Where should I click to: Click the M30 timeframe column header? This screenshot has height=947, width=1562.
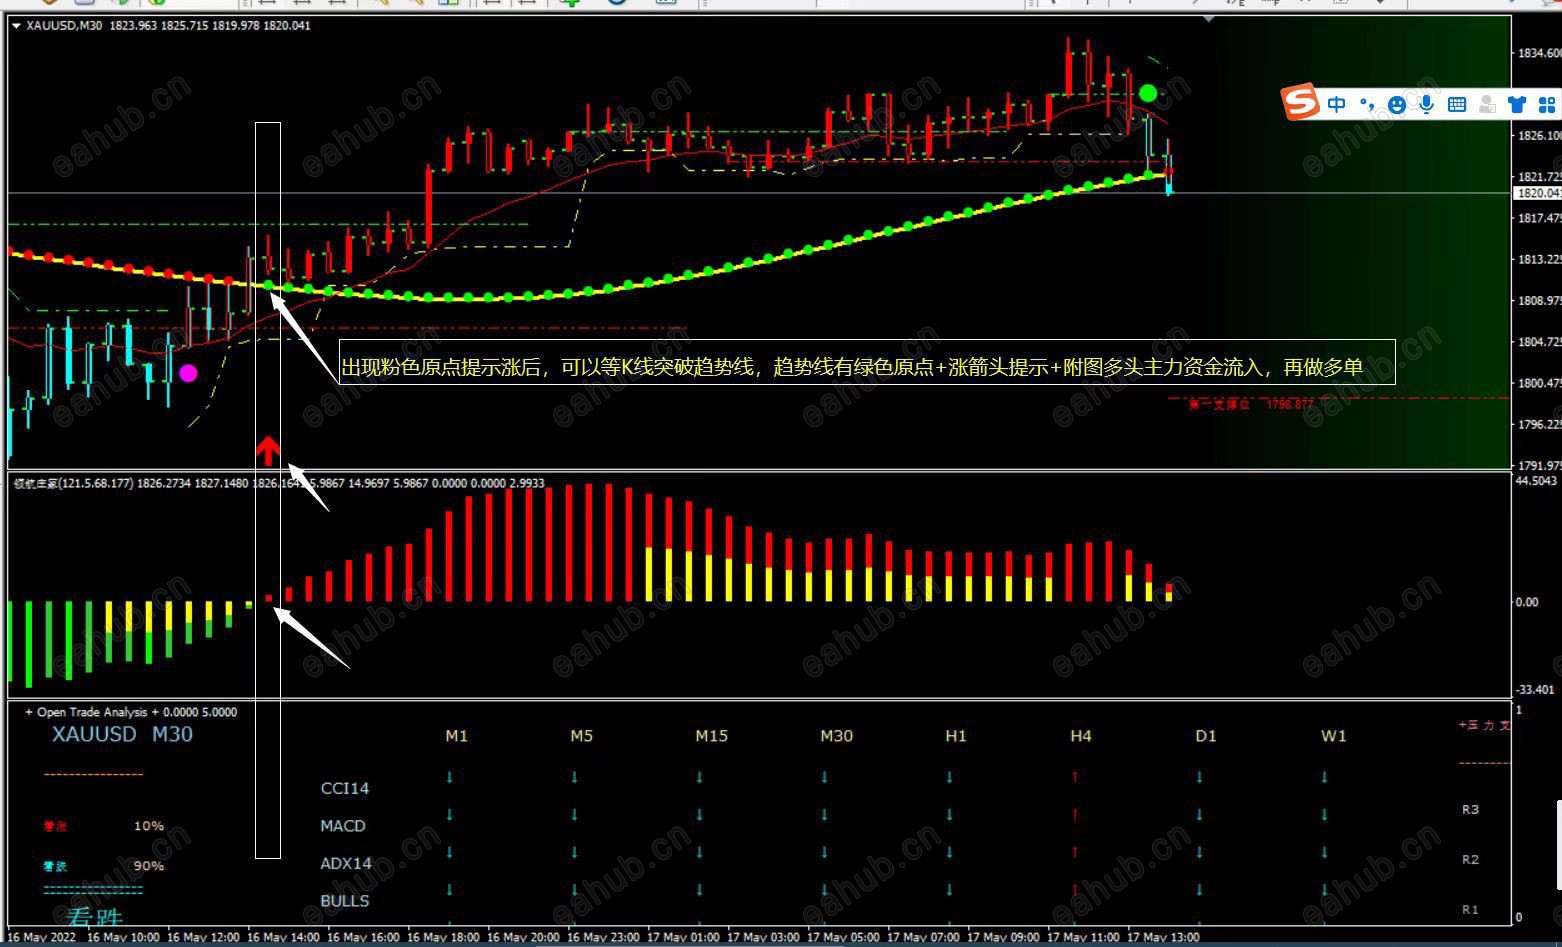tap(837, 736)
